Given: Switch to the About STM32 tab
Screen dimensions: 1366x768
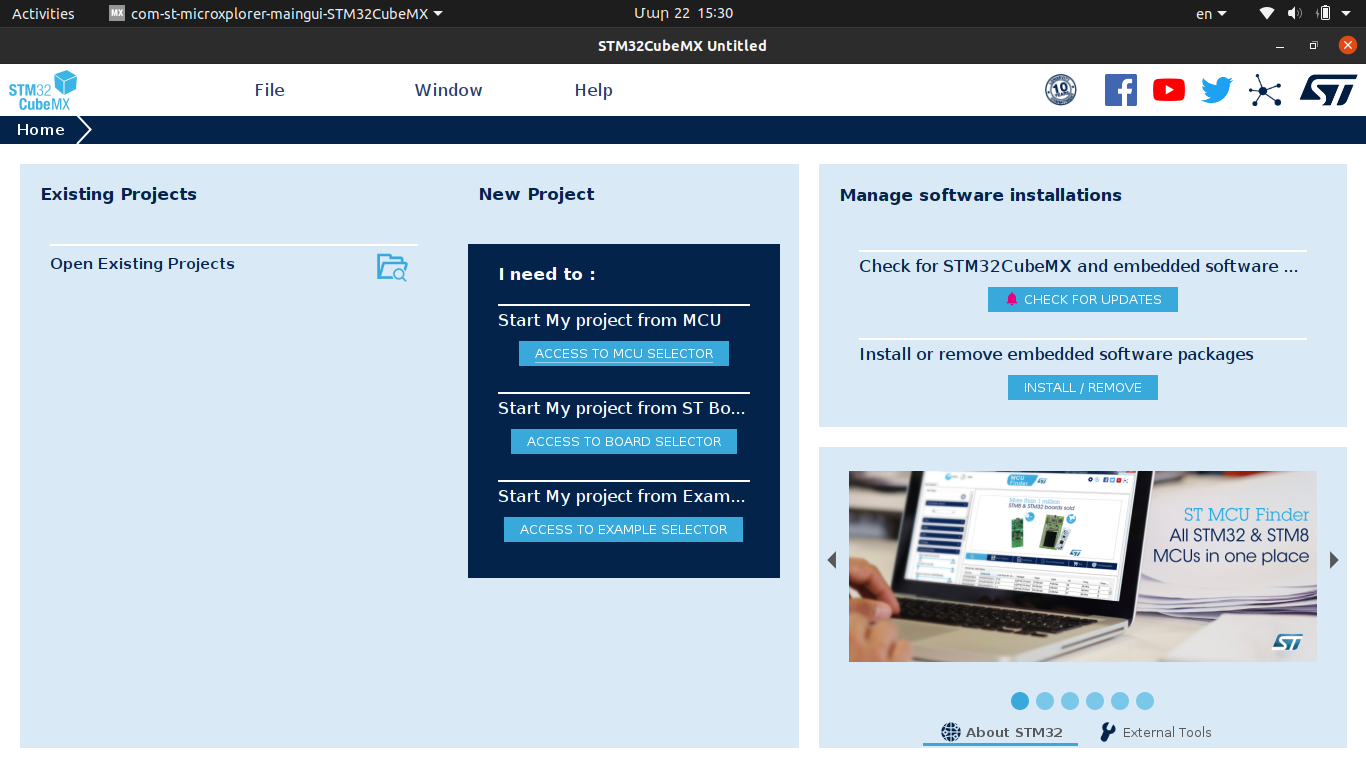Looking at the screenshot, I should [x=1001, y=732].
